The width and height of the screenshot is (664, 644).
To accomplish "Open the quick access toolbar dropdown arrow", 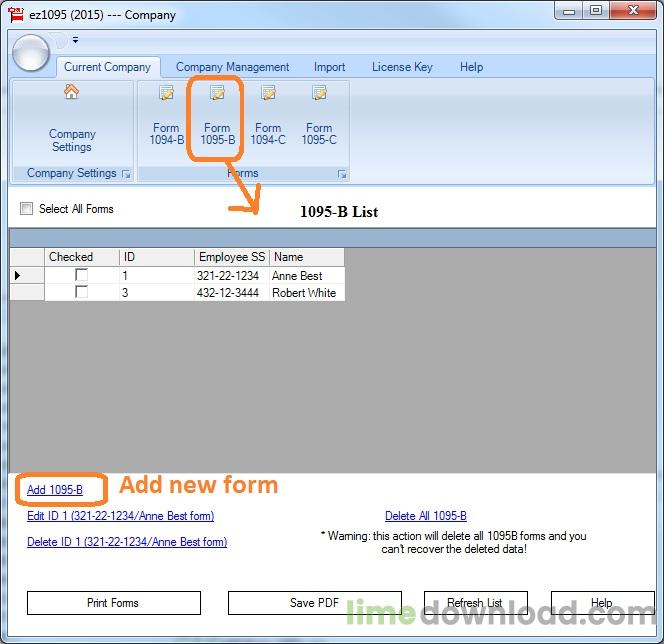I will (x=75, y=40).
